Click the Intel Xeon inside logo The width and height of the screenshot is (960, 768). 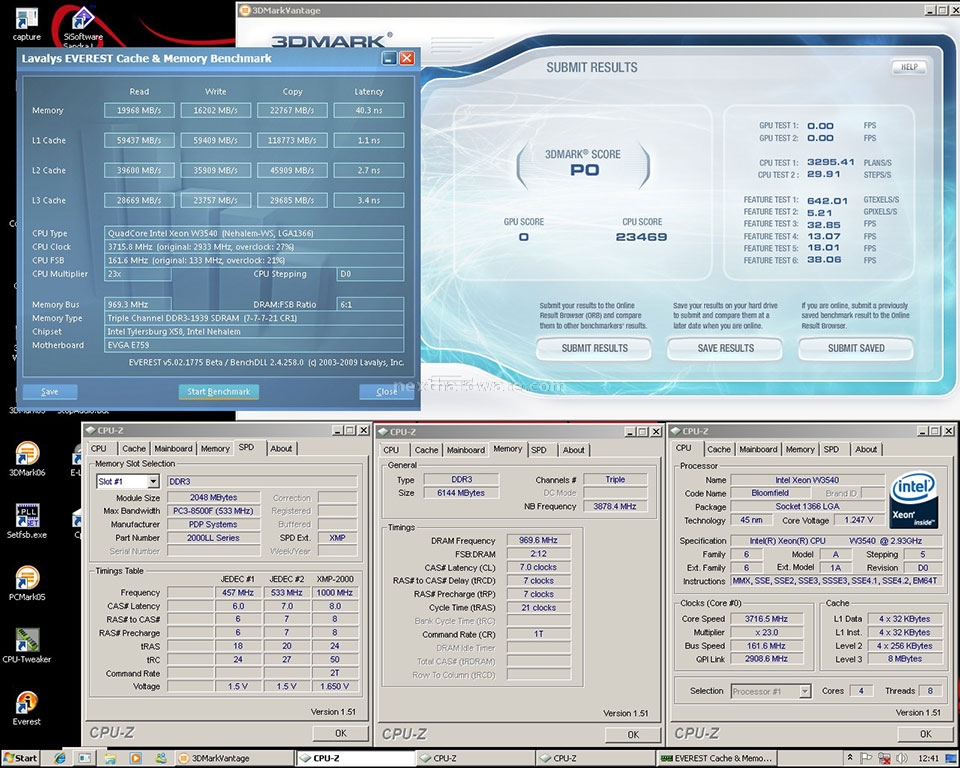(x=913, y=499)
